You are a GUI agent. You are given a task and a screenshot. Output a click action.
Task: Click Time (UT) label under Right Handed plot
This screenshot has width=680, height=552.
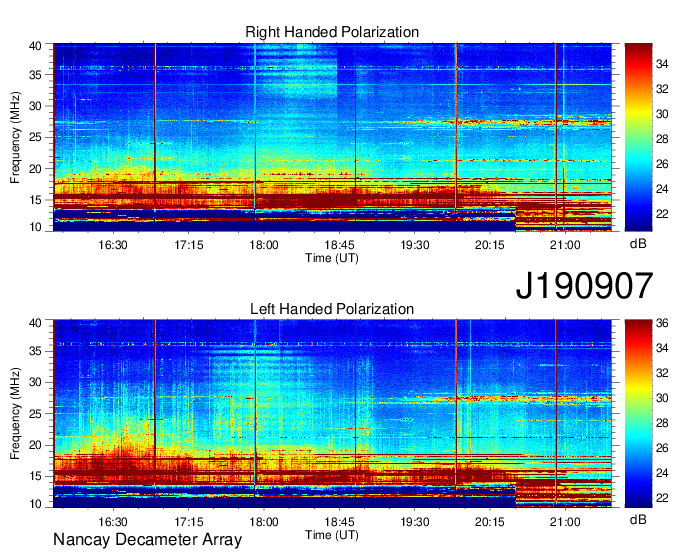click(x=332, y=258)
